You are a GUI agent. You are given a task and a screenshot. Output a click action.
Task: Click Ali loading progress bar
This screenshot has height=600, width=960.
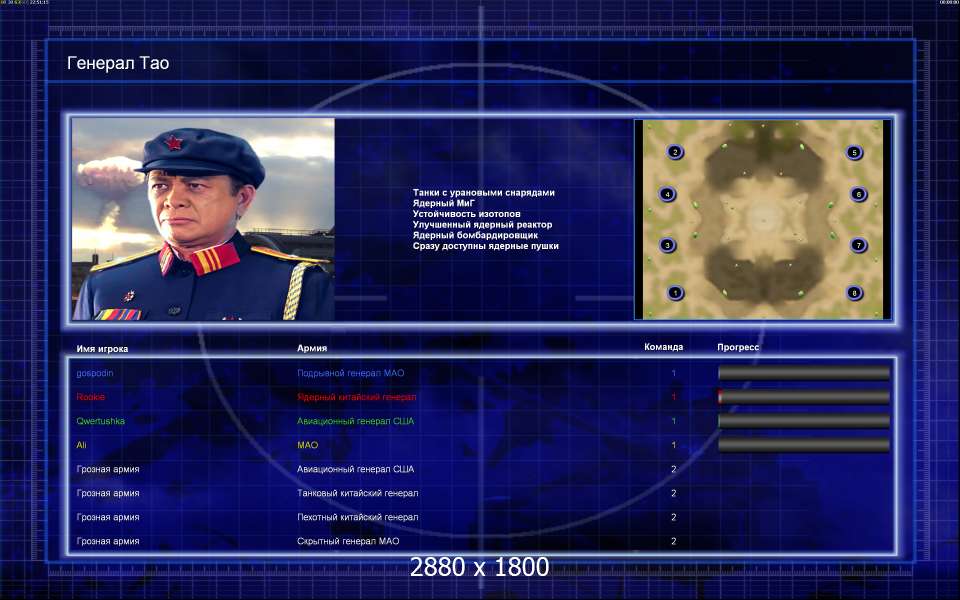(x=803, y=445)
